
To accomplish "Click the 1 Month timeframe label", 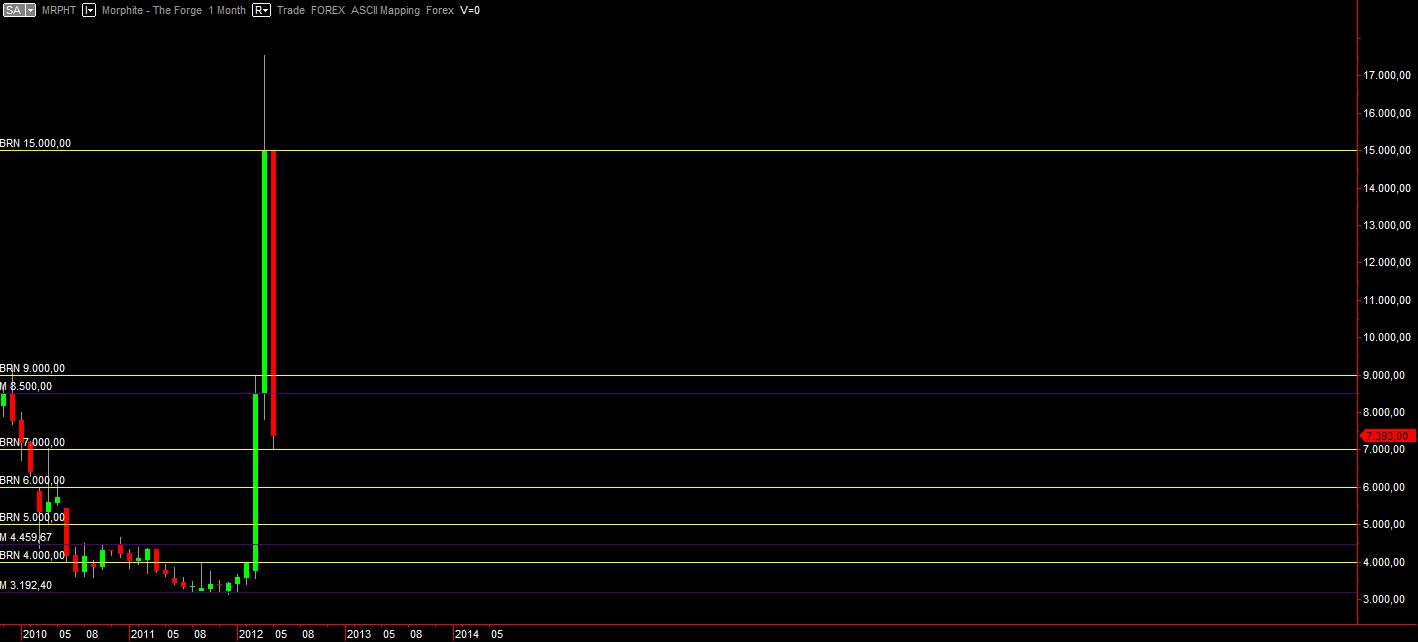I will click(x=227, y=10).
